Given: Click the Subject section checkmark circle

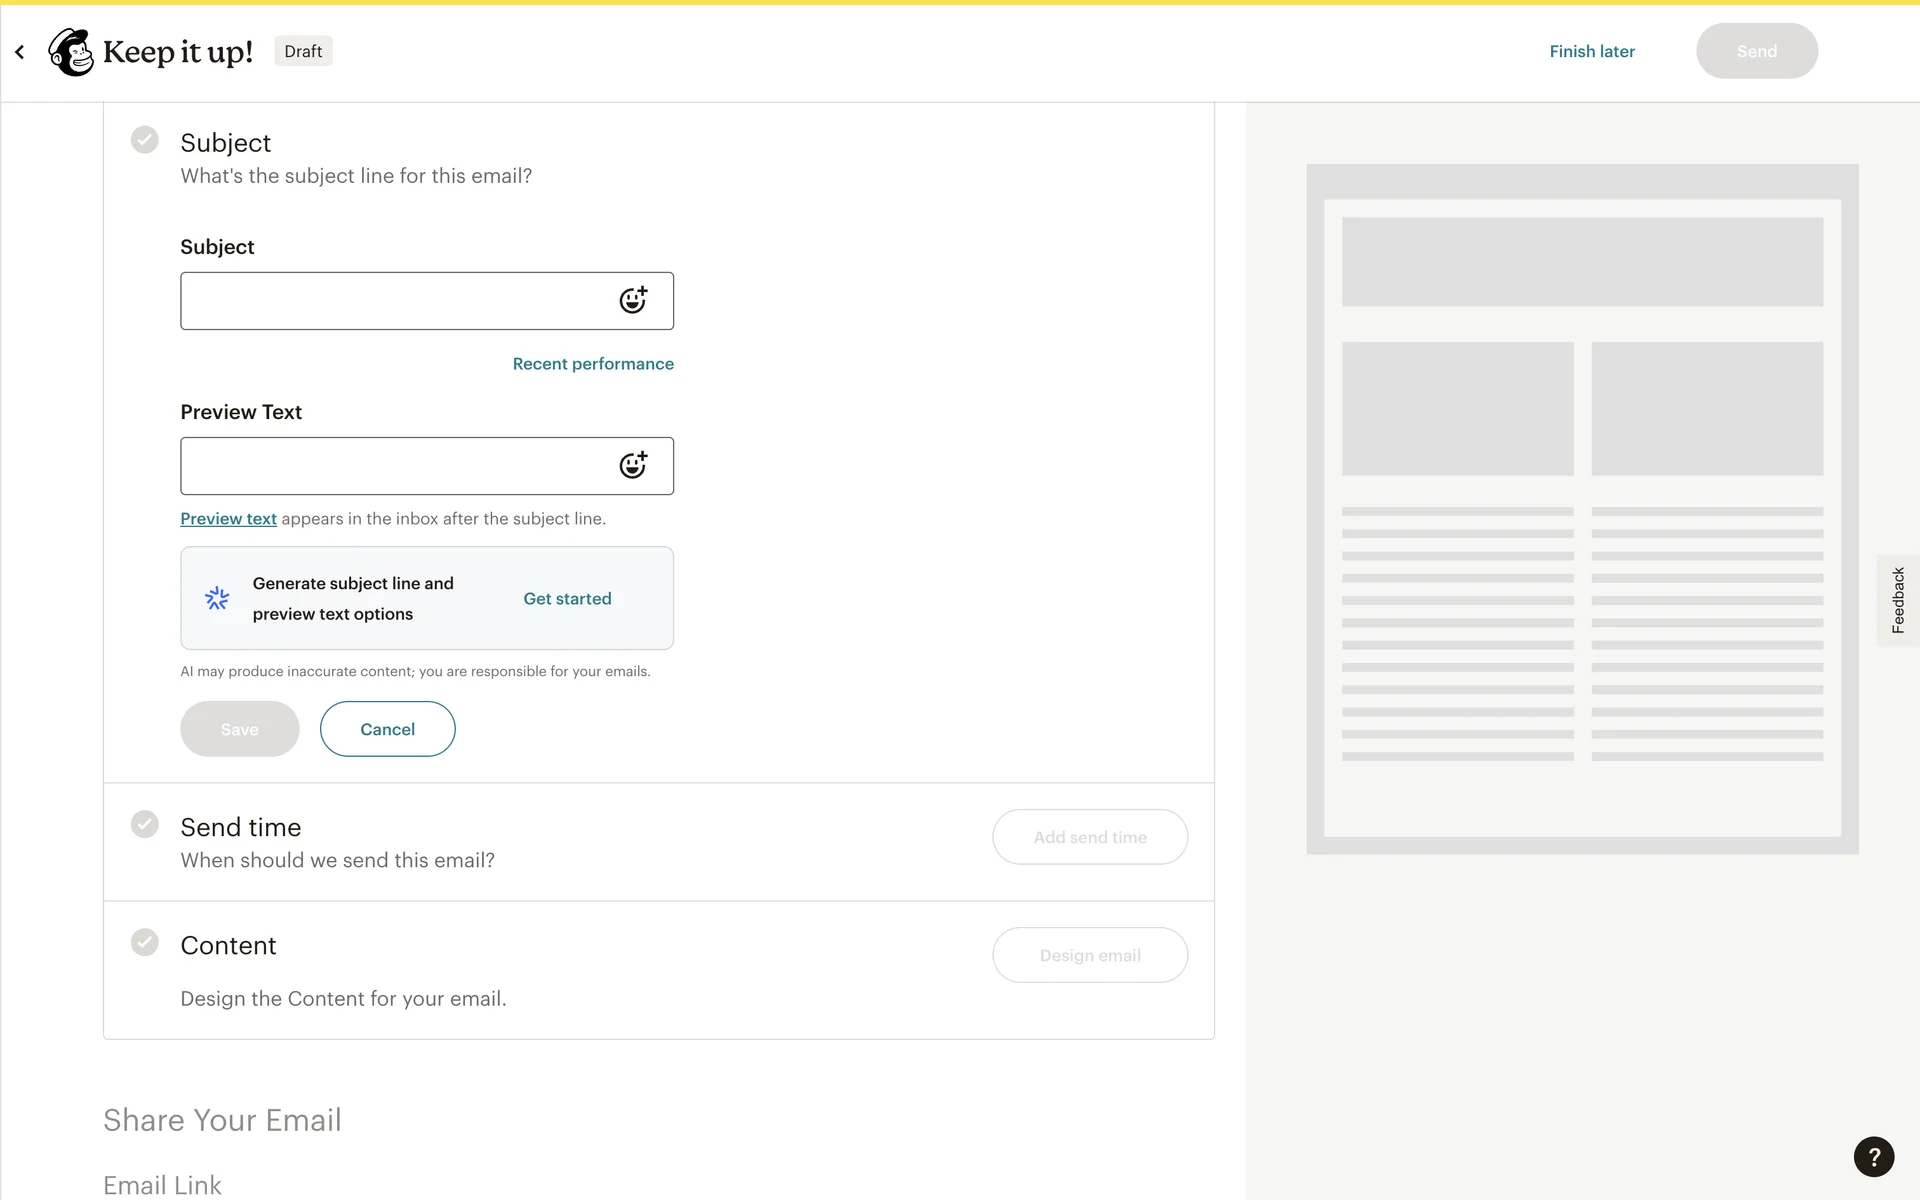Looking at the screenshot, I should tap(145, 140).
